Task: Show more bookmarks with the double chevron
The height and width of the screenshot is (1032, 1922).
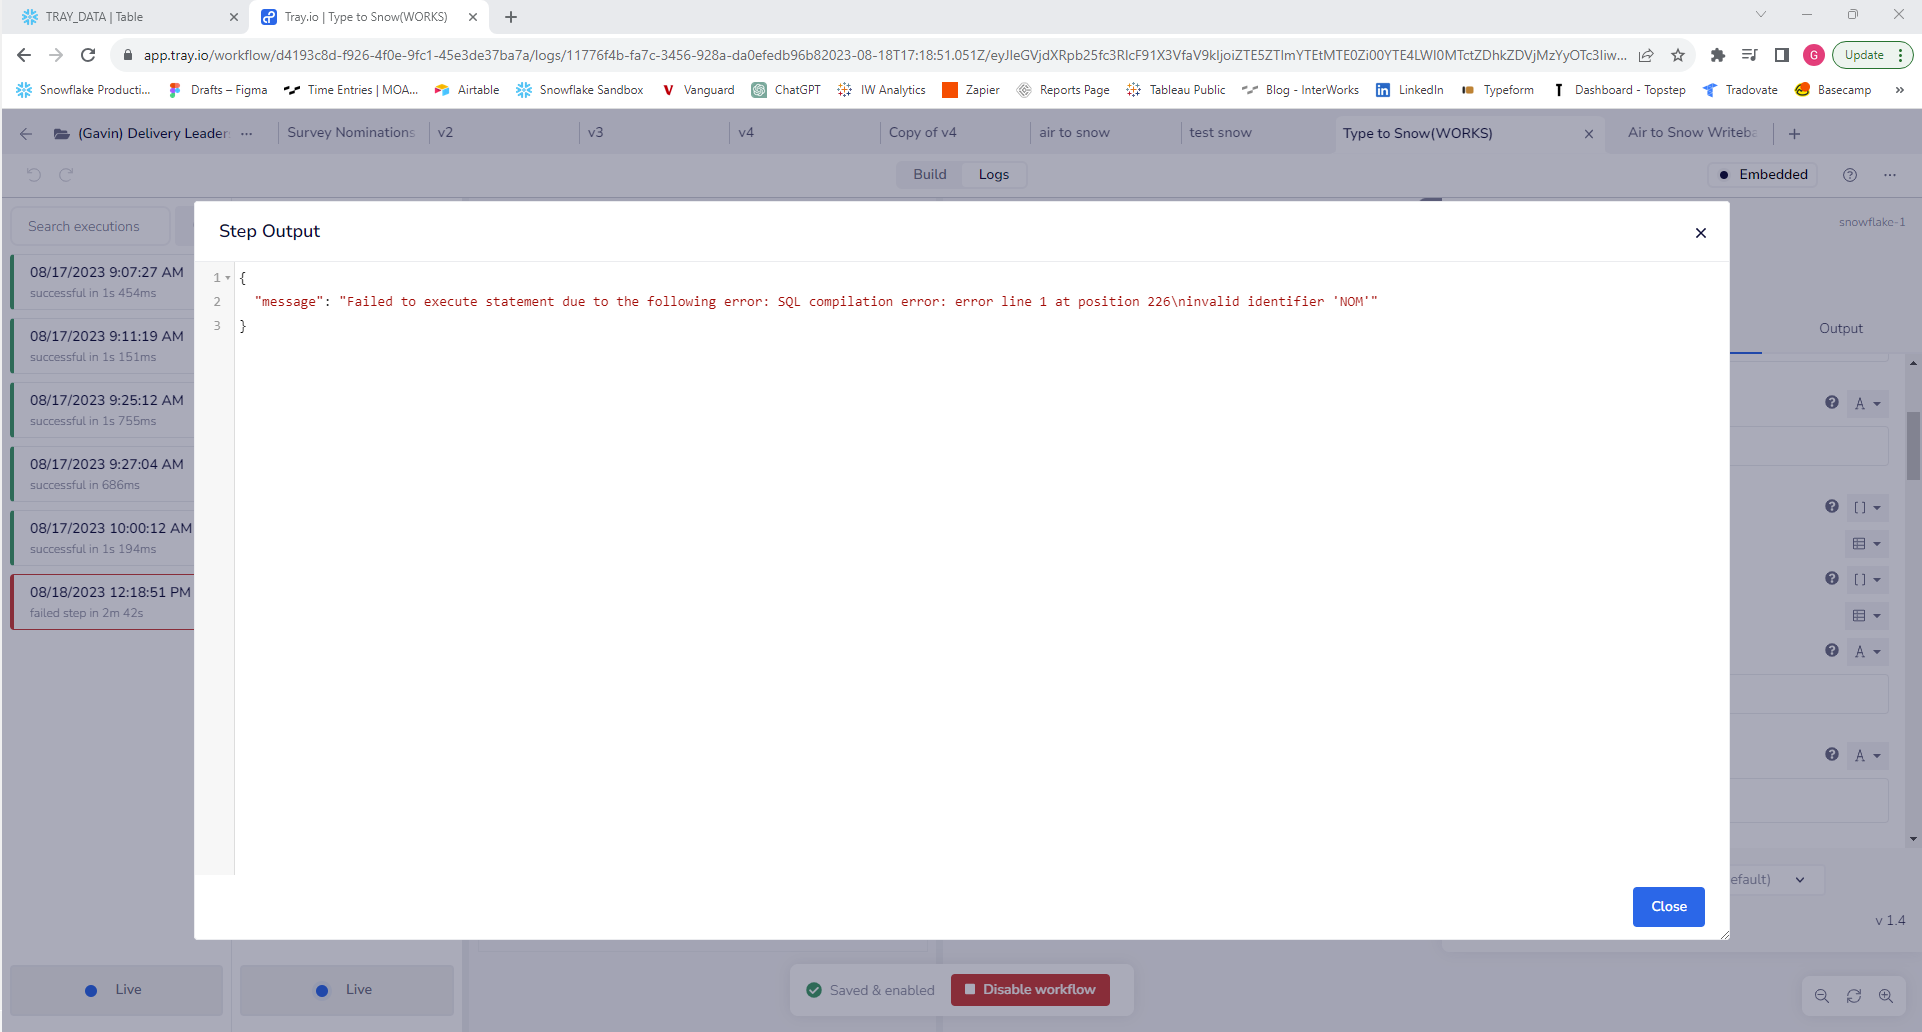Action: (1899, 90)
